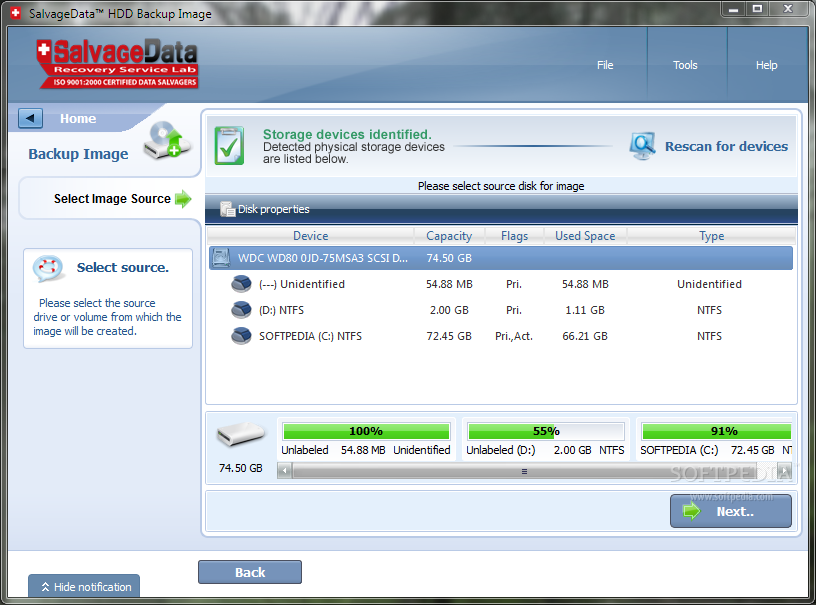
Task: Close the SalvageData window
Action: [788, 9]
